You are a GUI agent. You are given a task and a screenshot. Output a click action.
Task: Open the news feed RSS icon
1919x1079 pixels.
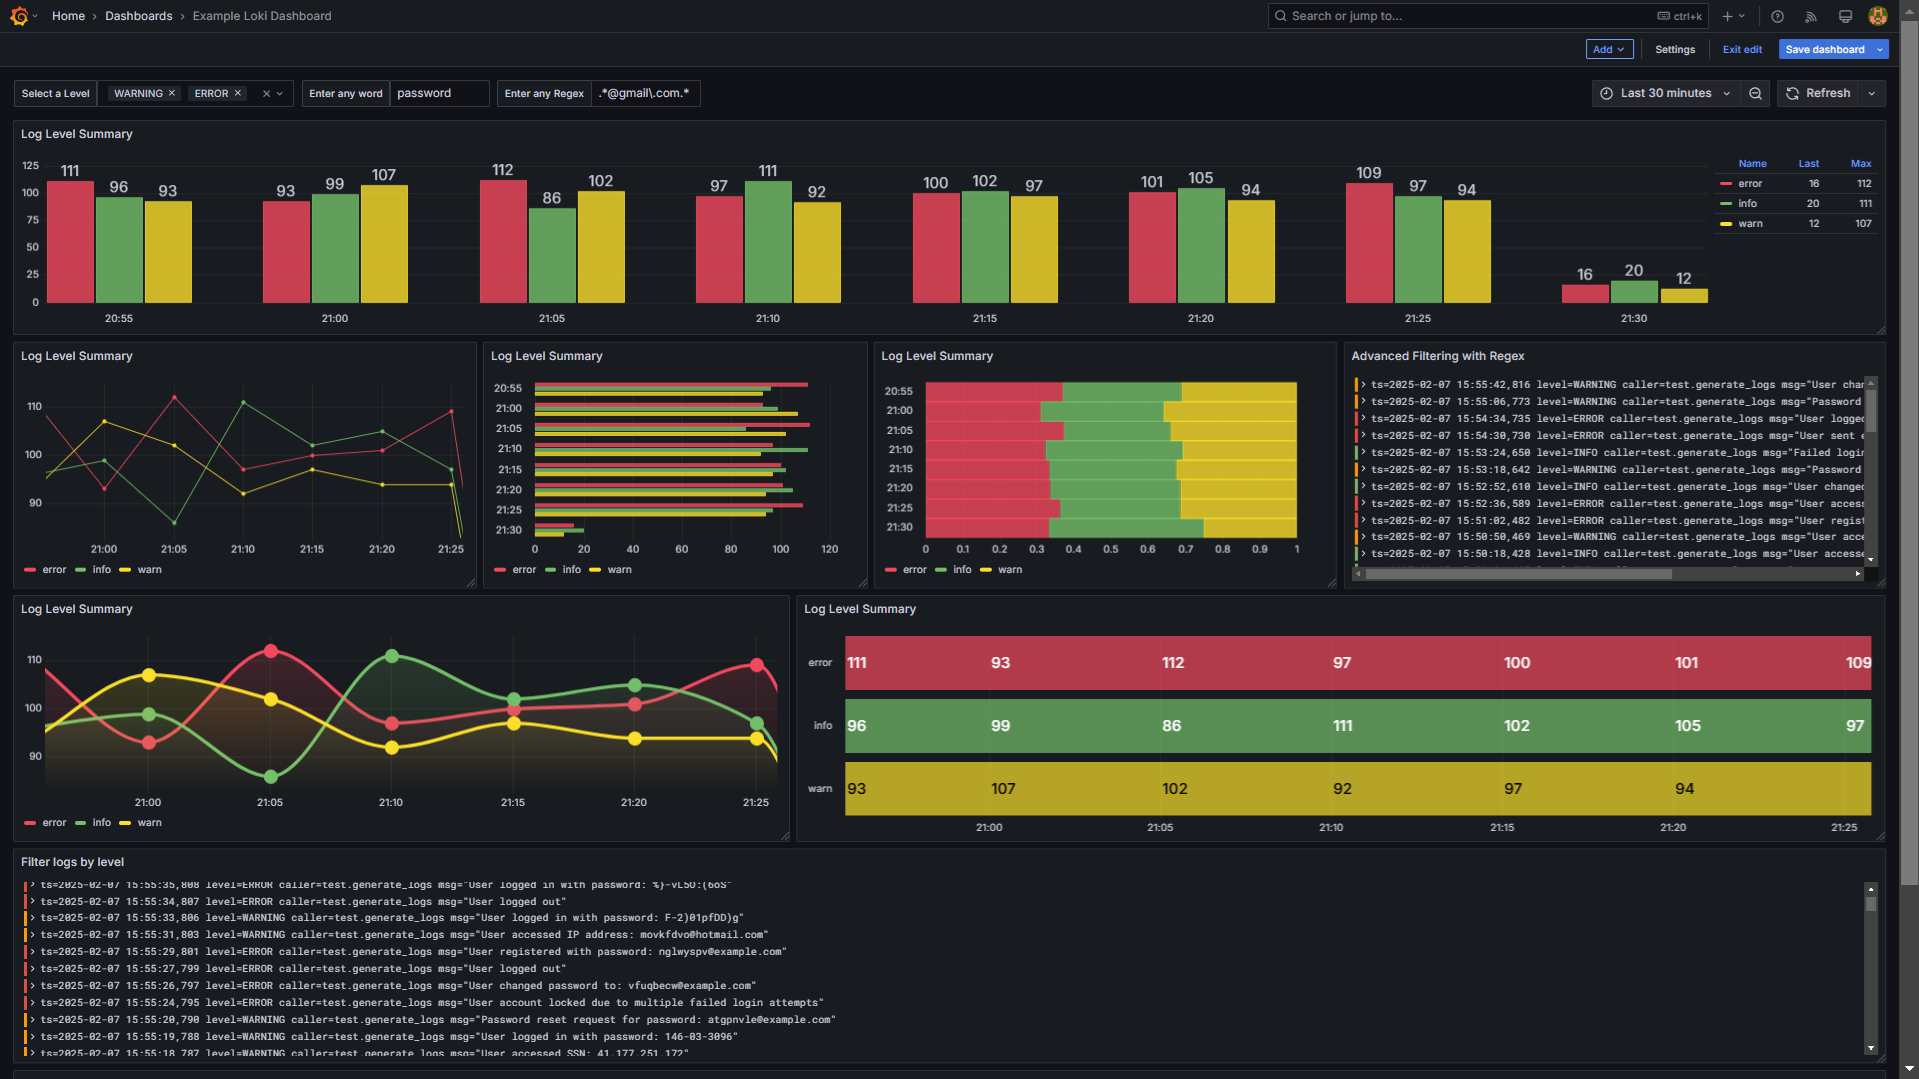[1811, 16]
